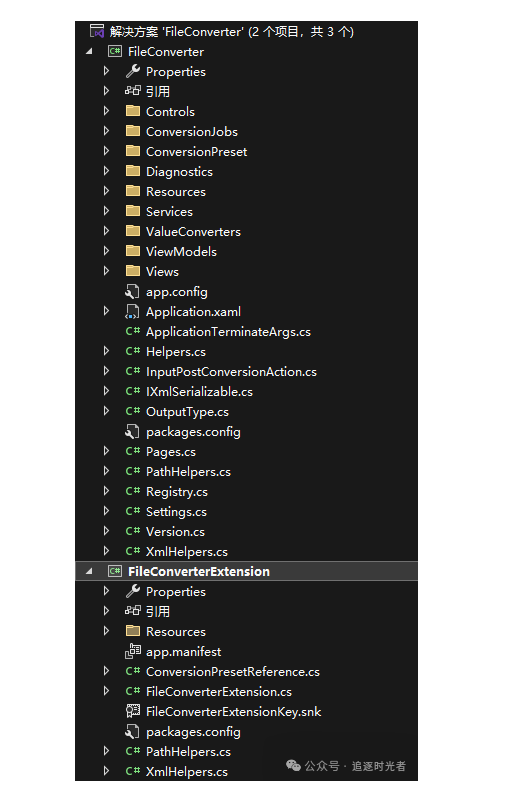This screenshot has height=790, width=516.
Task: Select ViewModels in the tree
Action: click(181, 251)
